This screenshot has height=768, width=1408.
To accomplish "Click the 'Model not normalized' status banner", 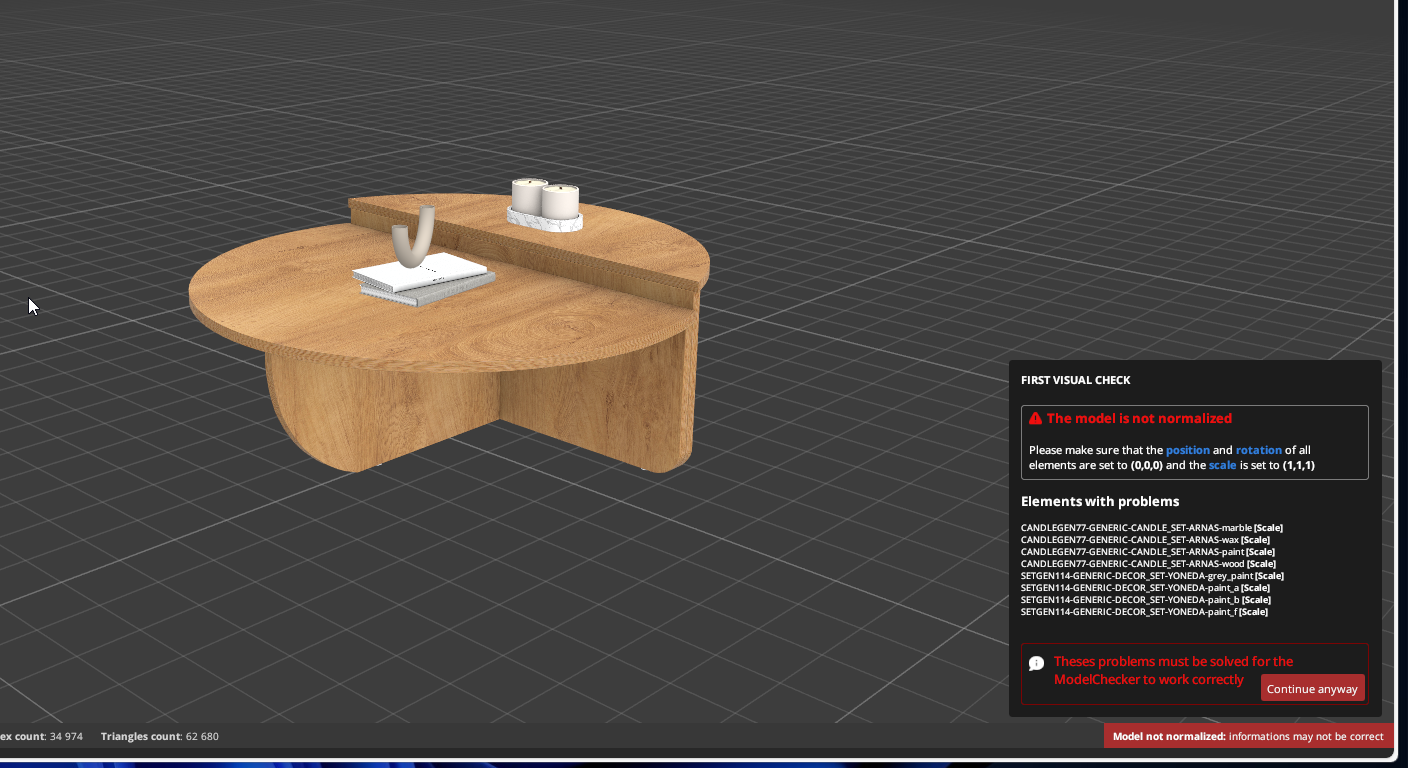I will (x=1248, y=736).
